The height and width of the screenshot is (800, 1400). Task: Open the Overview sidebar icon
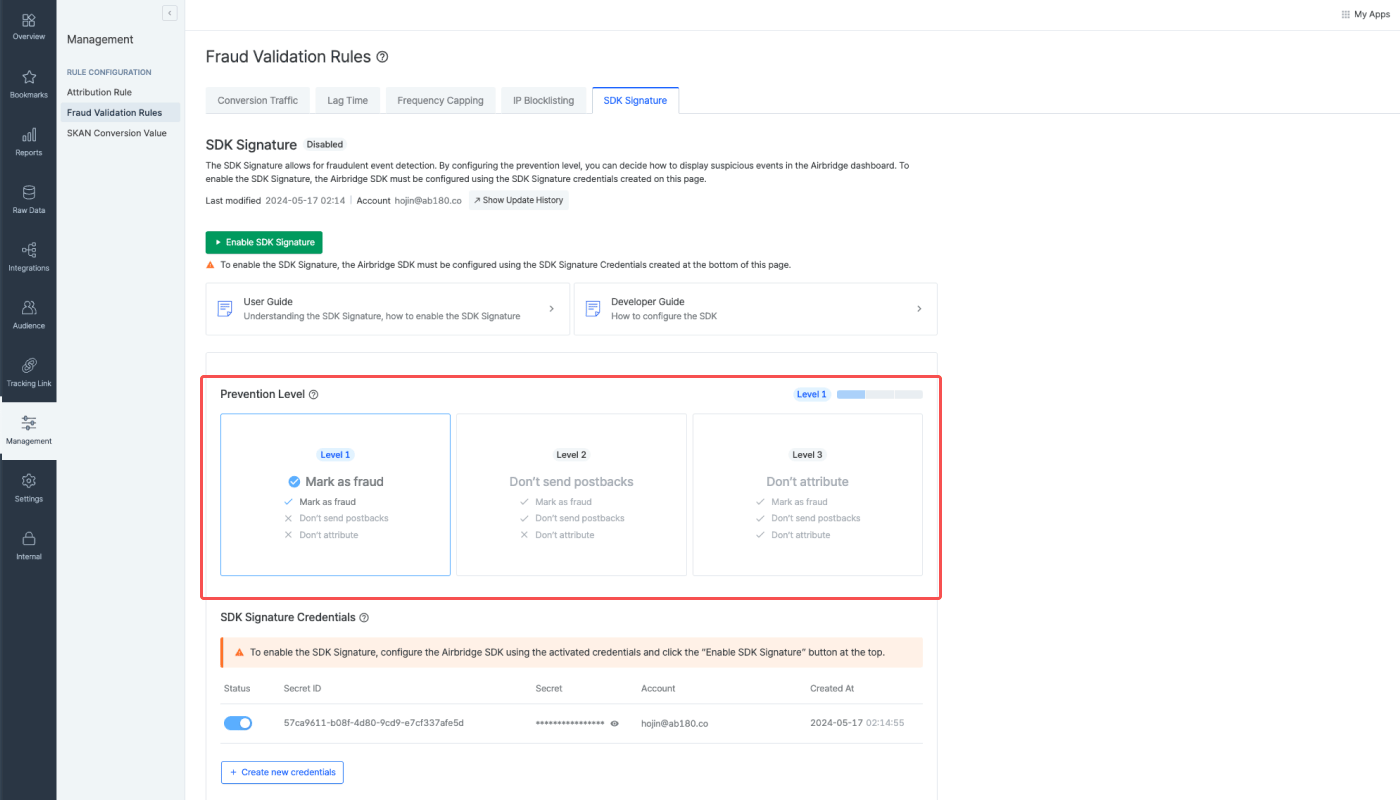click(28, 20)
